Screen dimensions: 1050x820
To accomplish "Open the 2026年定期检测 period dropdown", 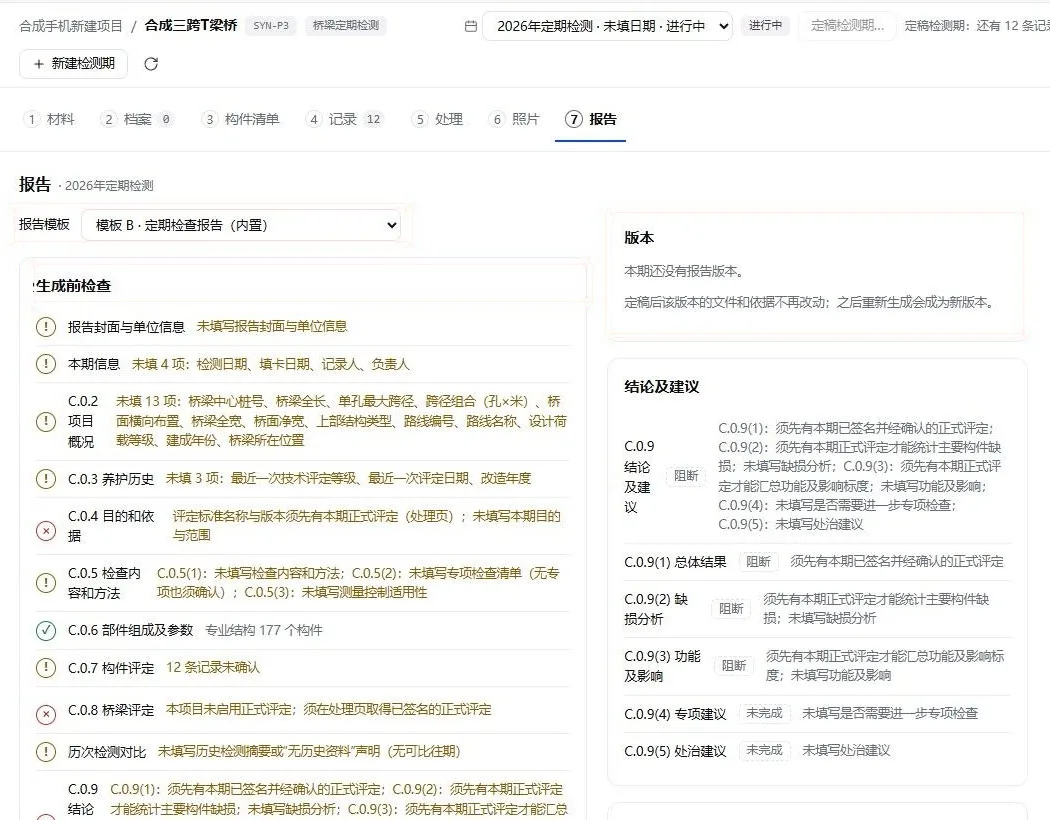I will [607, 26].
